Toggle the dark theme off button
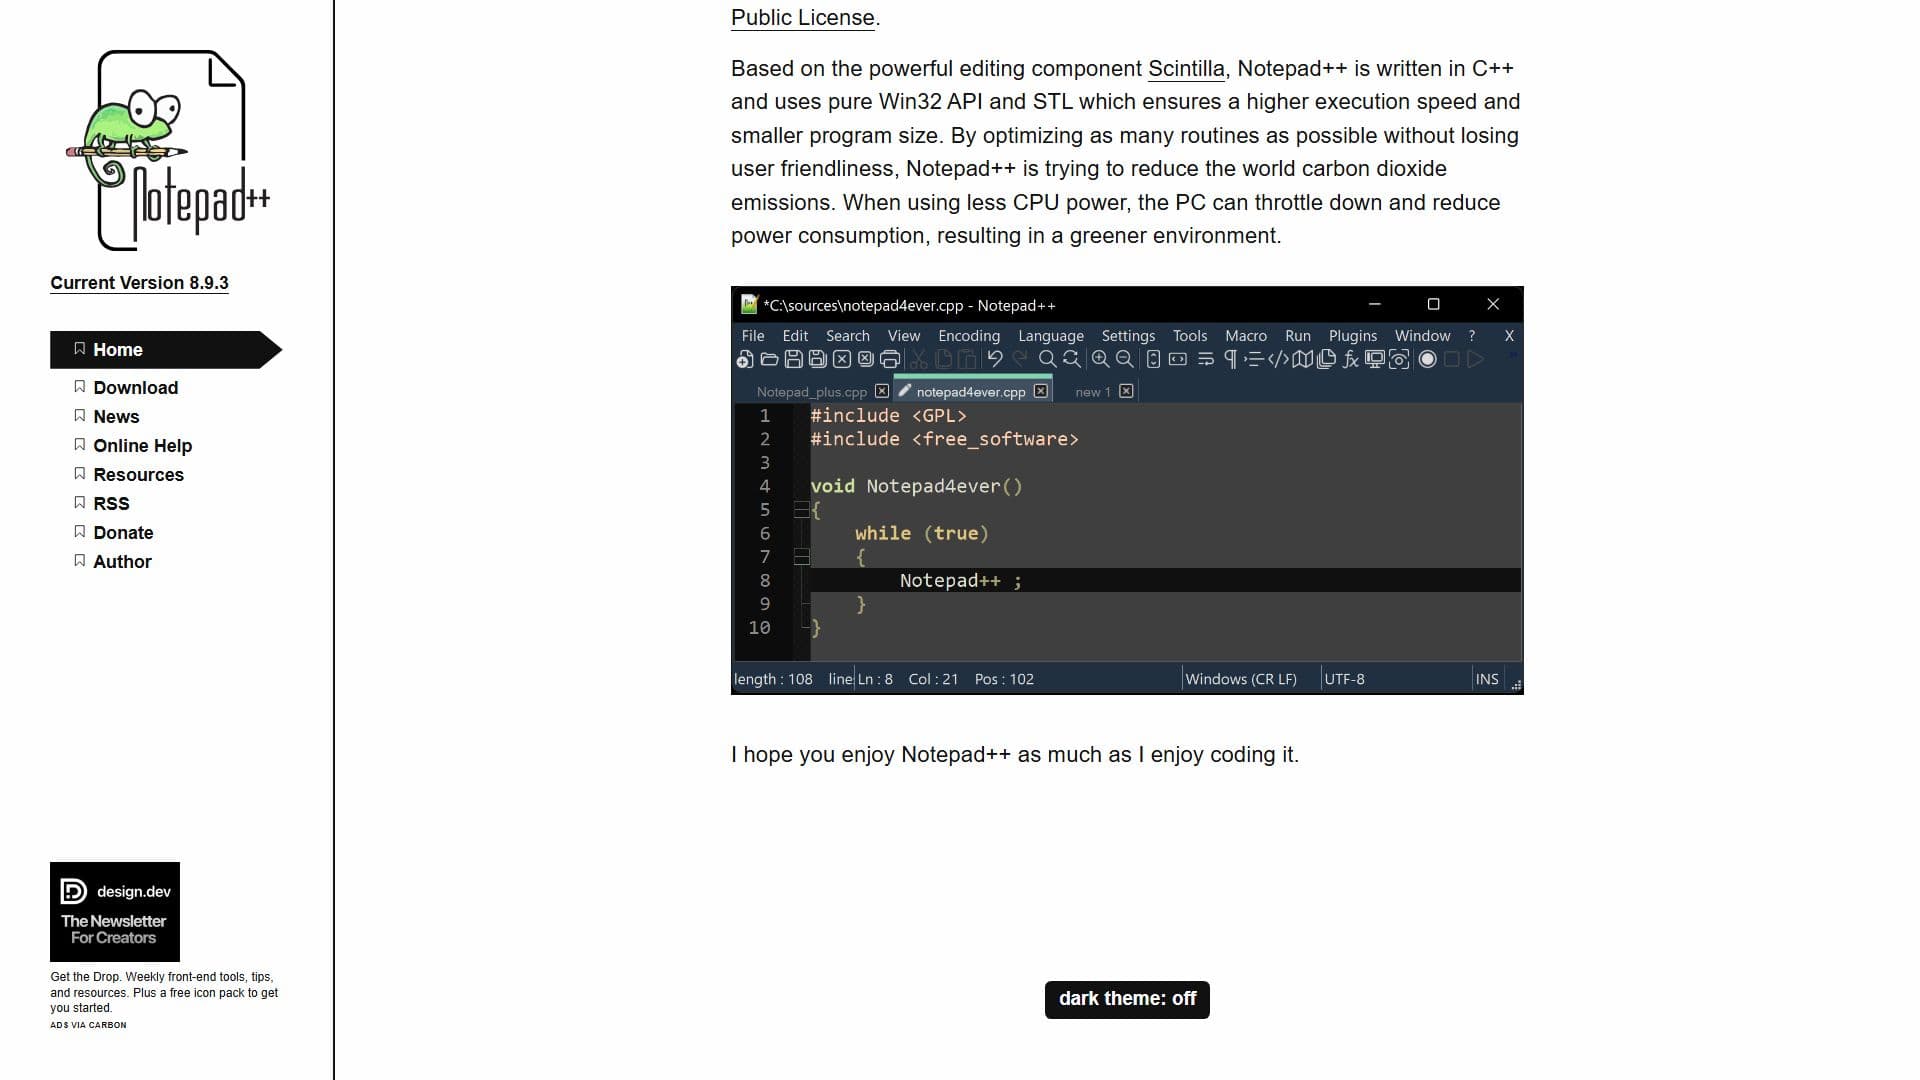The height and width of the screenshot is (1080, 1920). [1127, 999]
